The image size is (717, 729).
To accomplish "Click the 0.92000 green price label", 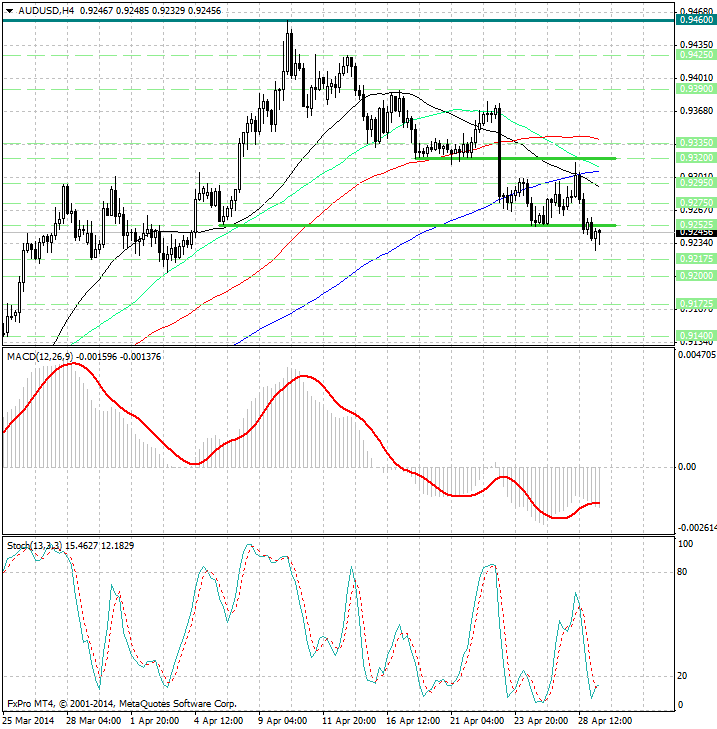I will click(694, 274).
